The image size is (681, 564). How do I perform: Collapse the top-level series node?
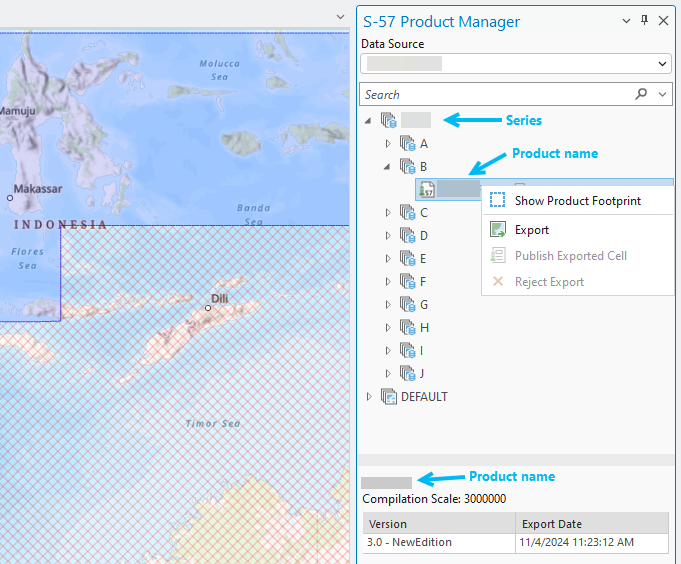coord(368,121)
